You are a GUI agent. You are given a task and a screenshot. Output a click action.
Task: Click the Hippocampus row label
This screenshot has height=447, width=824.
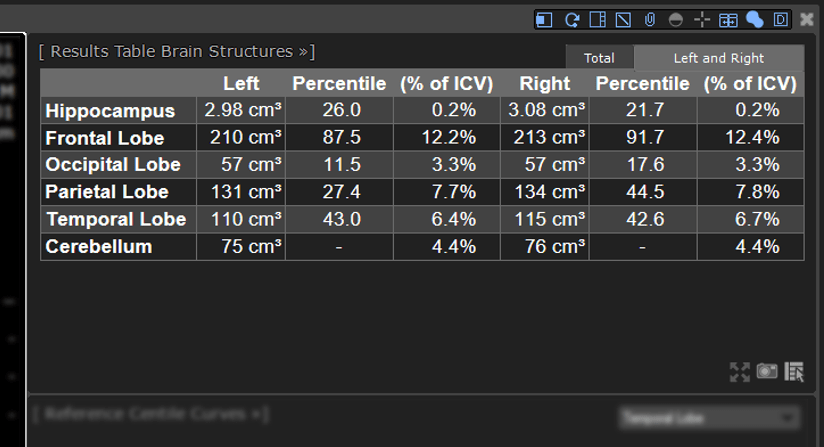click(110, 111)
